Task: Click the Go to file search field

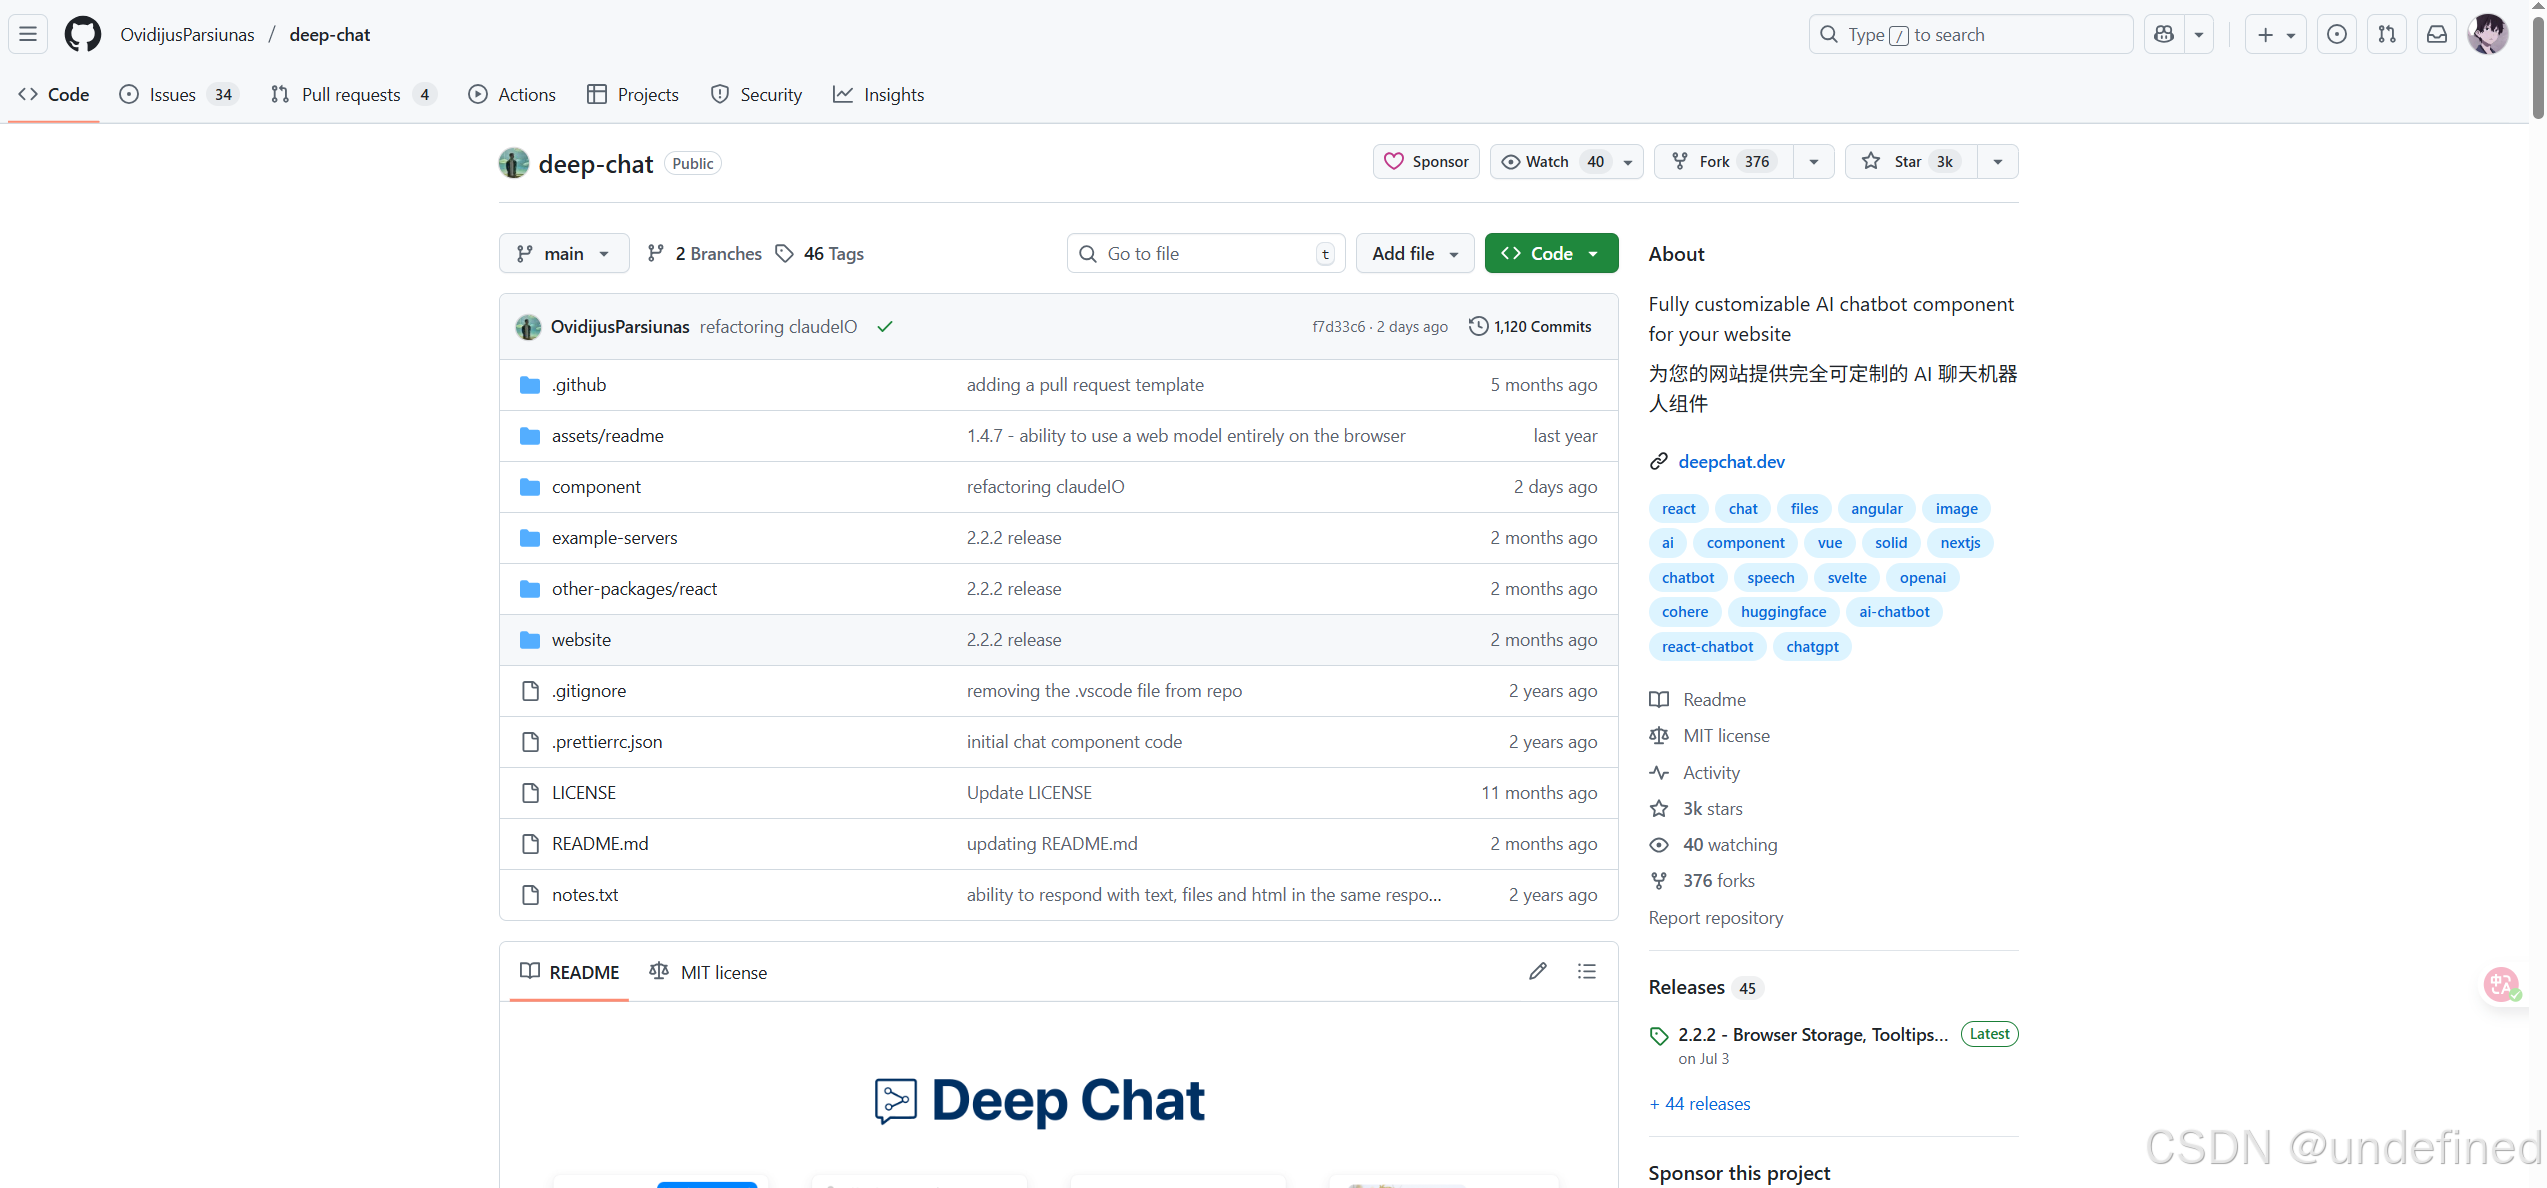Action: pyautogui.click(x=1206, y=253)
